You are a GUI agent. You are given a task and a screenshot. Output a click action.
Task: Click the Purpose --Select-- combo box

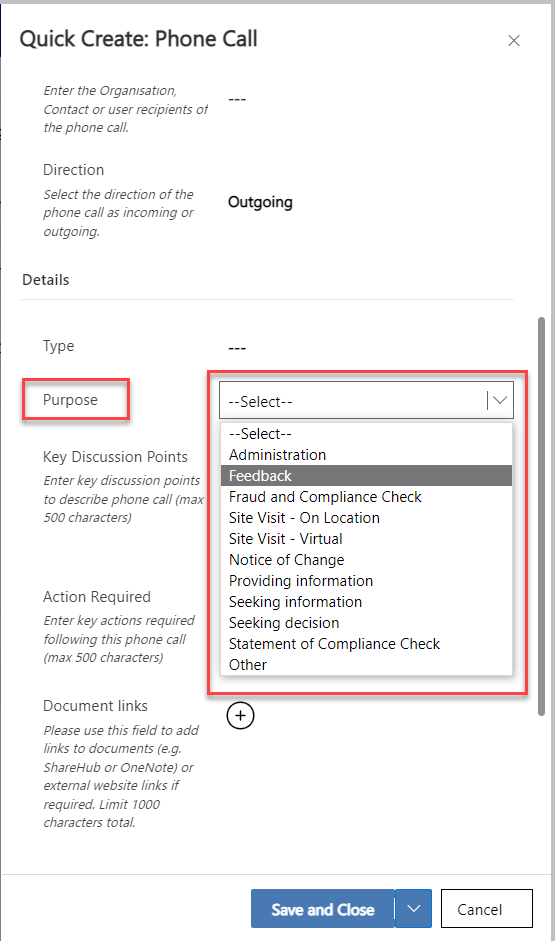(366, 400)
